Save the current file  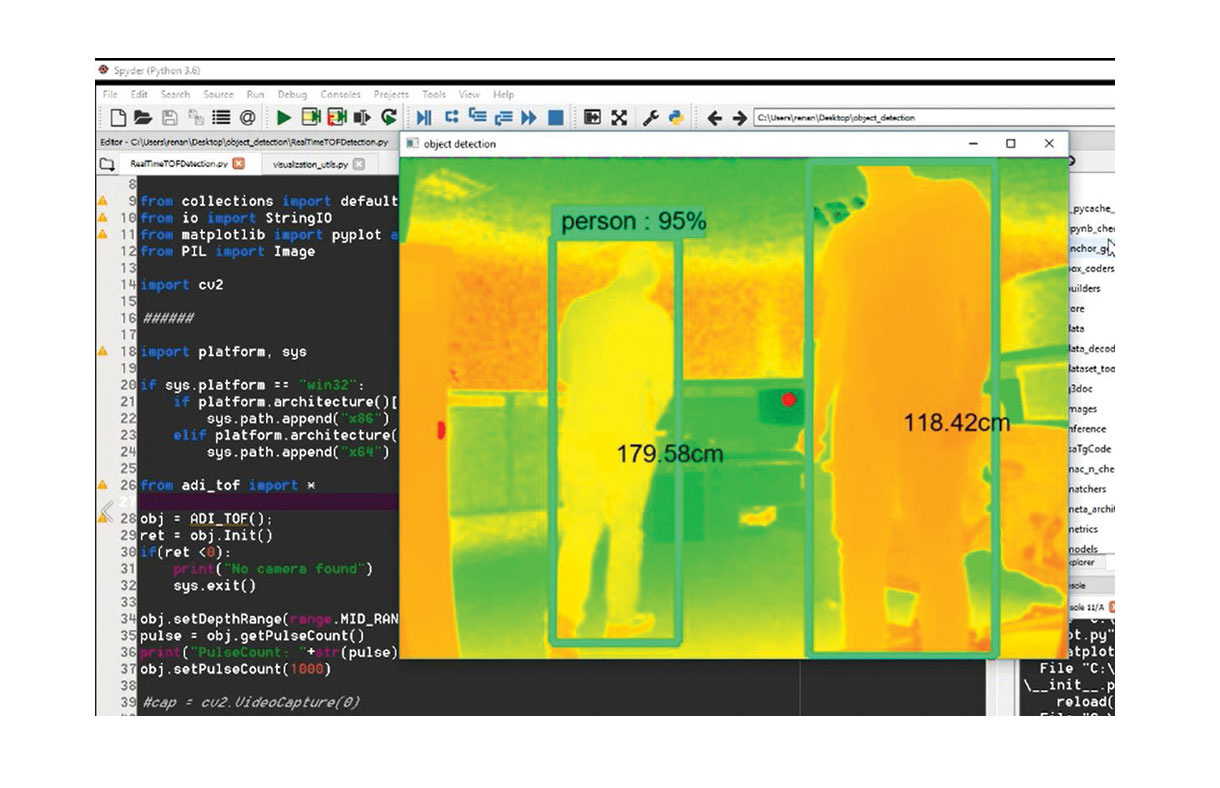(170, 118)
